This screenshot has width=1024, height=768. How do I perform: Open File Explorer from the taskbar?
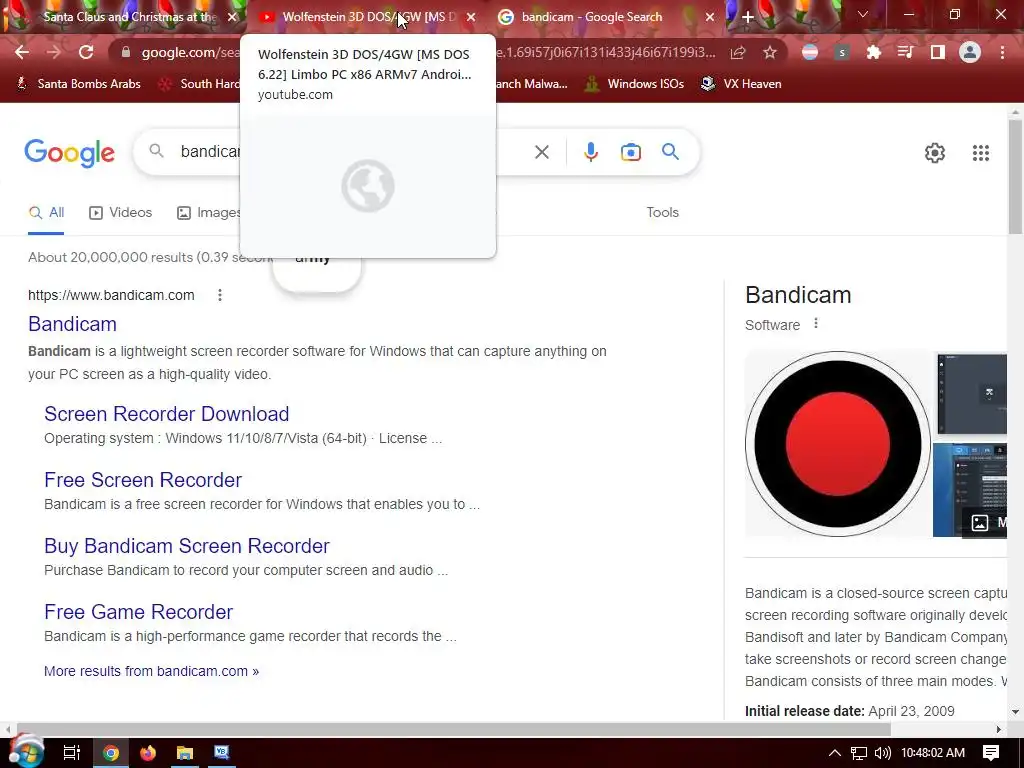click(185, 753)
